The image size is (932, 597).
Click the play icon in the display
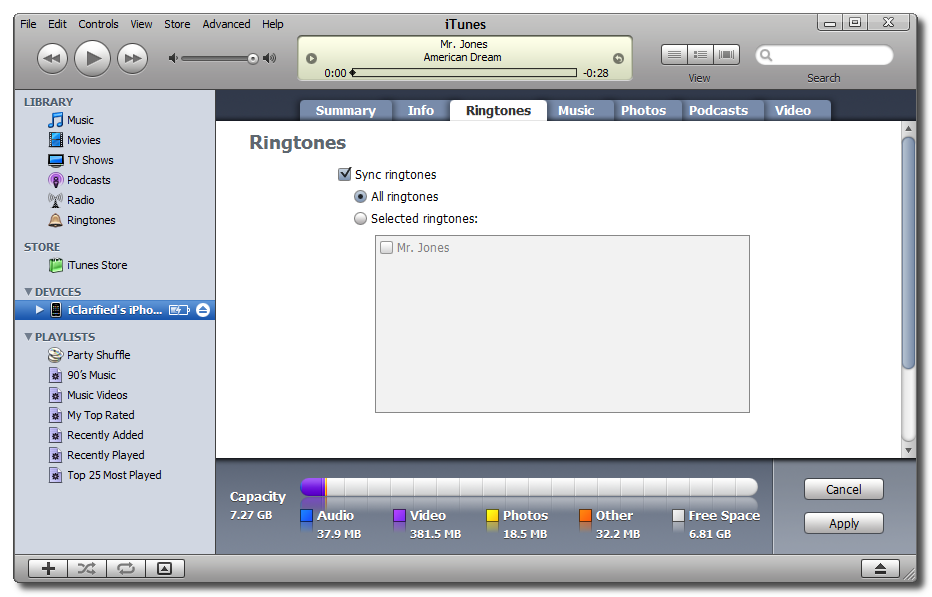tap(311, 58)
